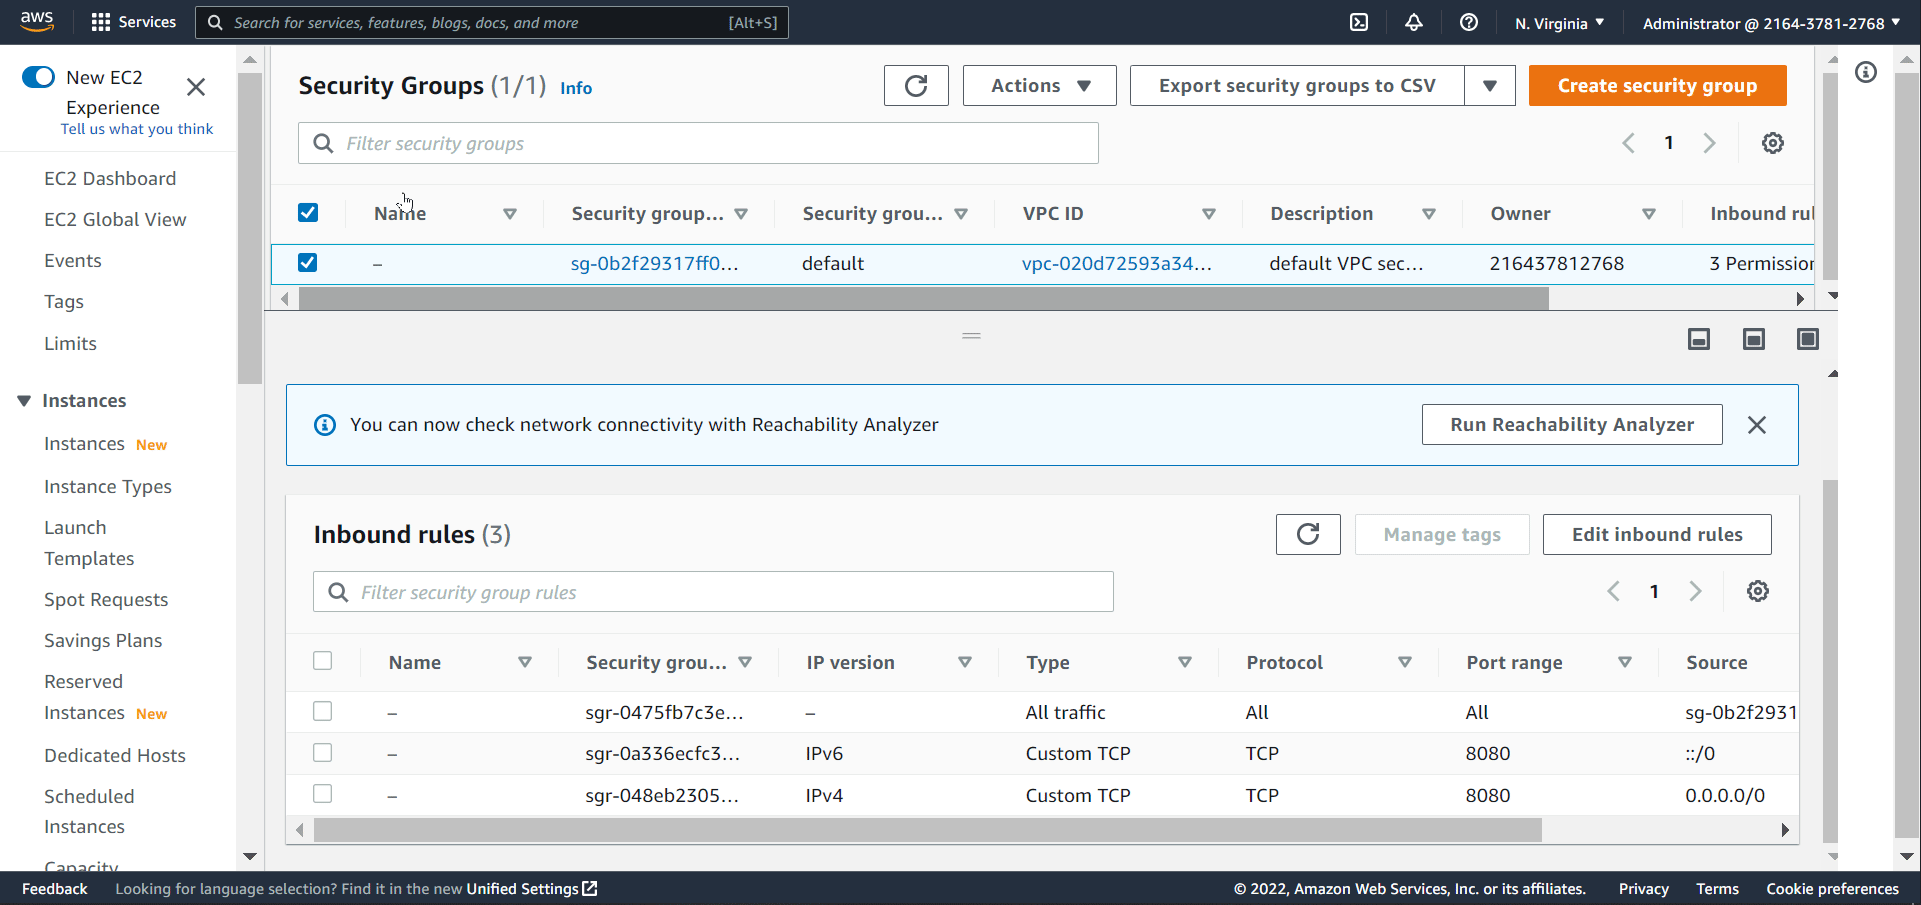The width and height of the screenshot is (1921, 905).
Task: Open the Services menu
Action: [134, 22]
